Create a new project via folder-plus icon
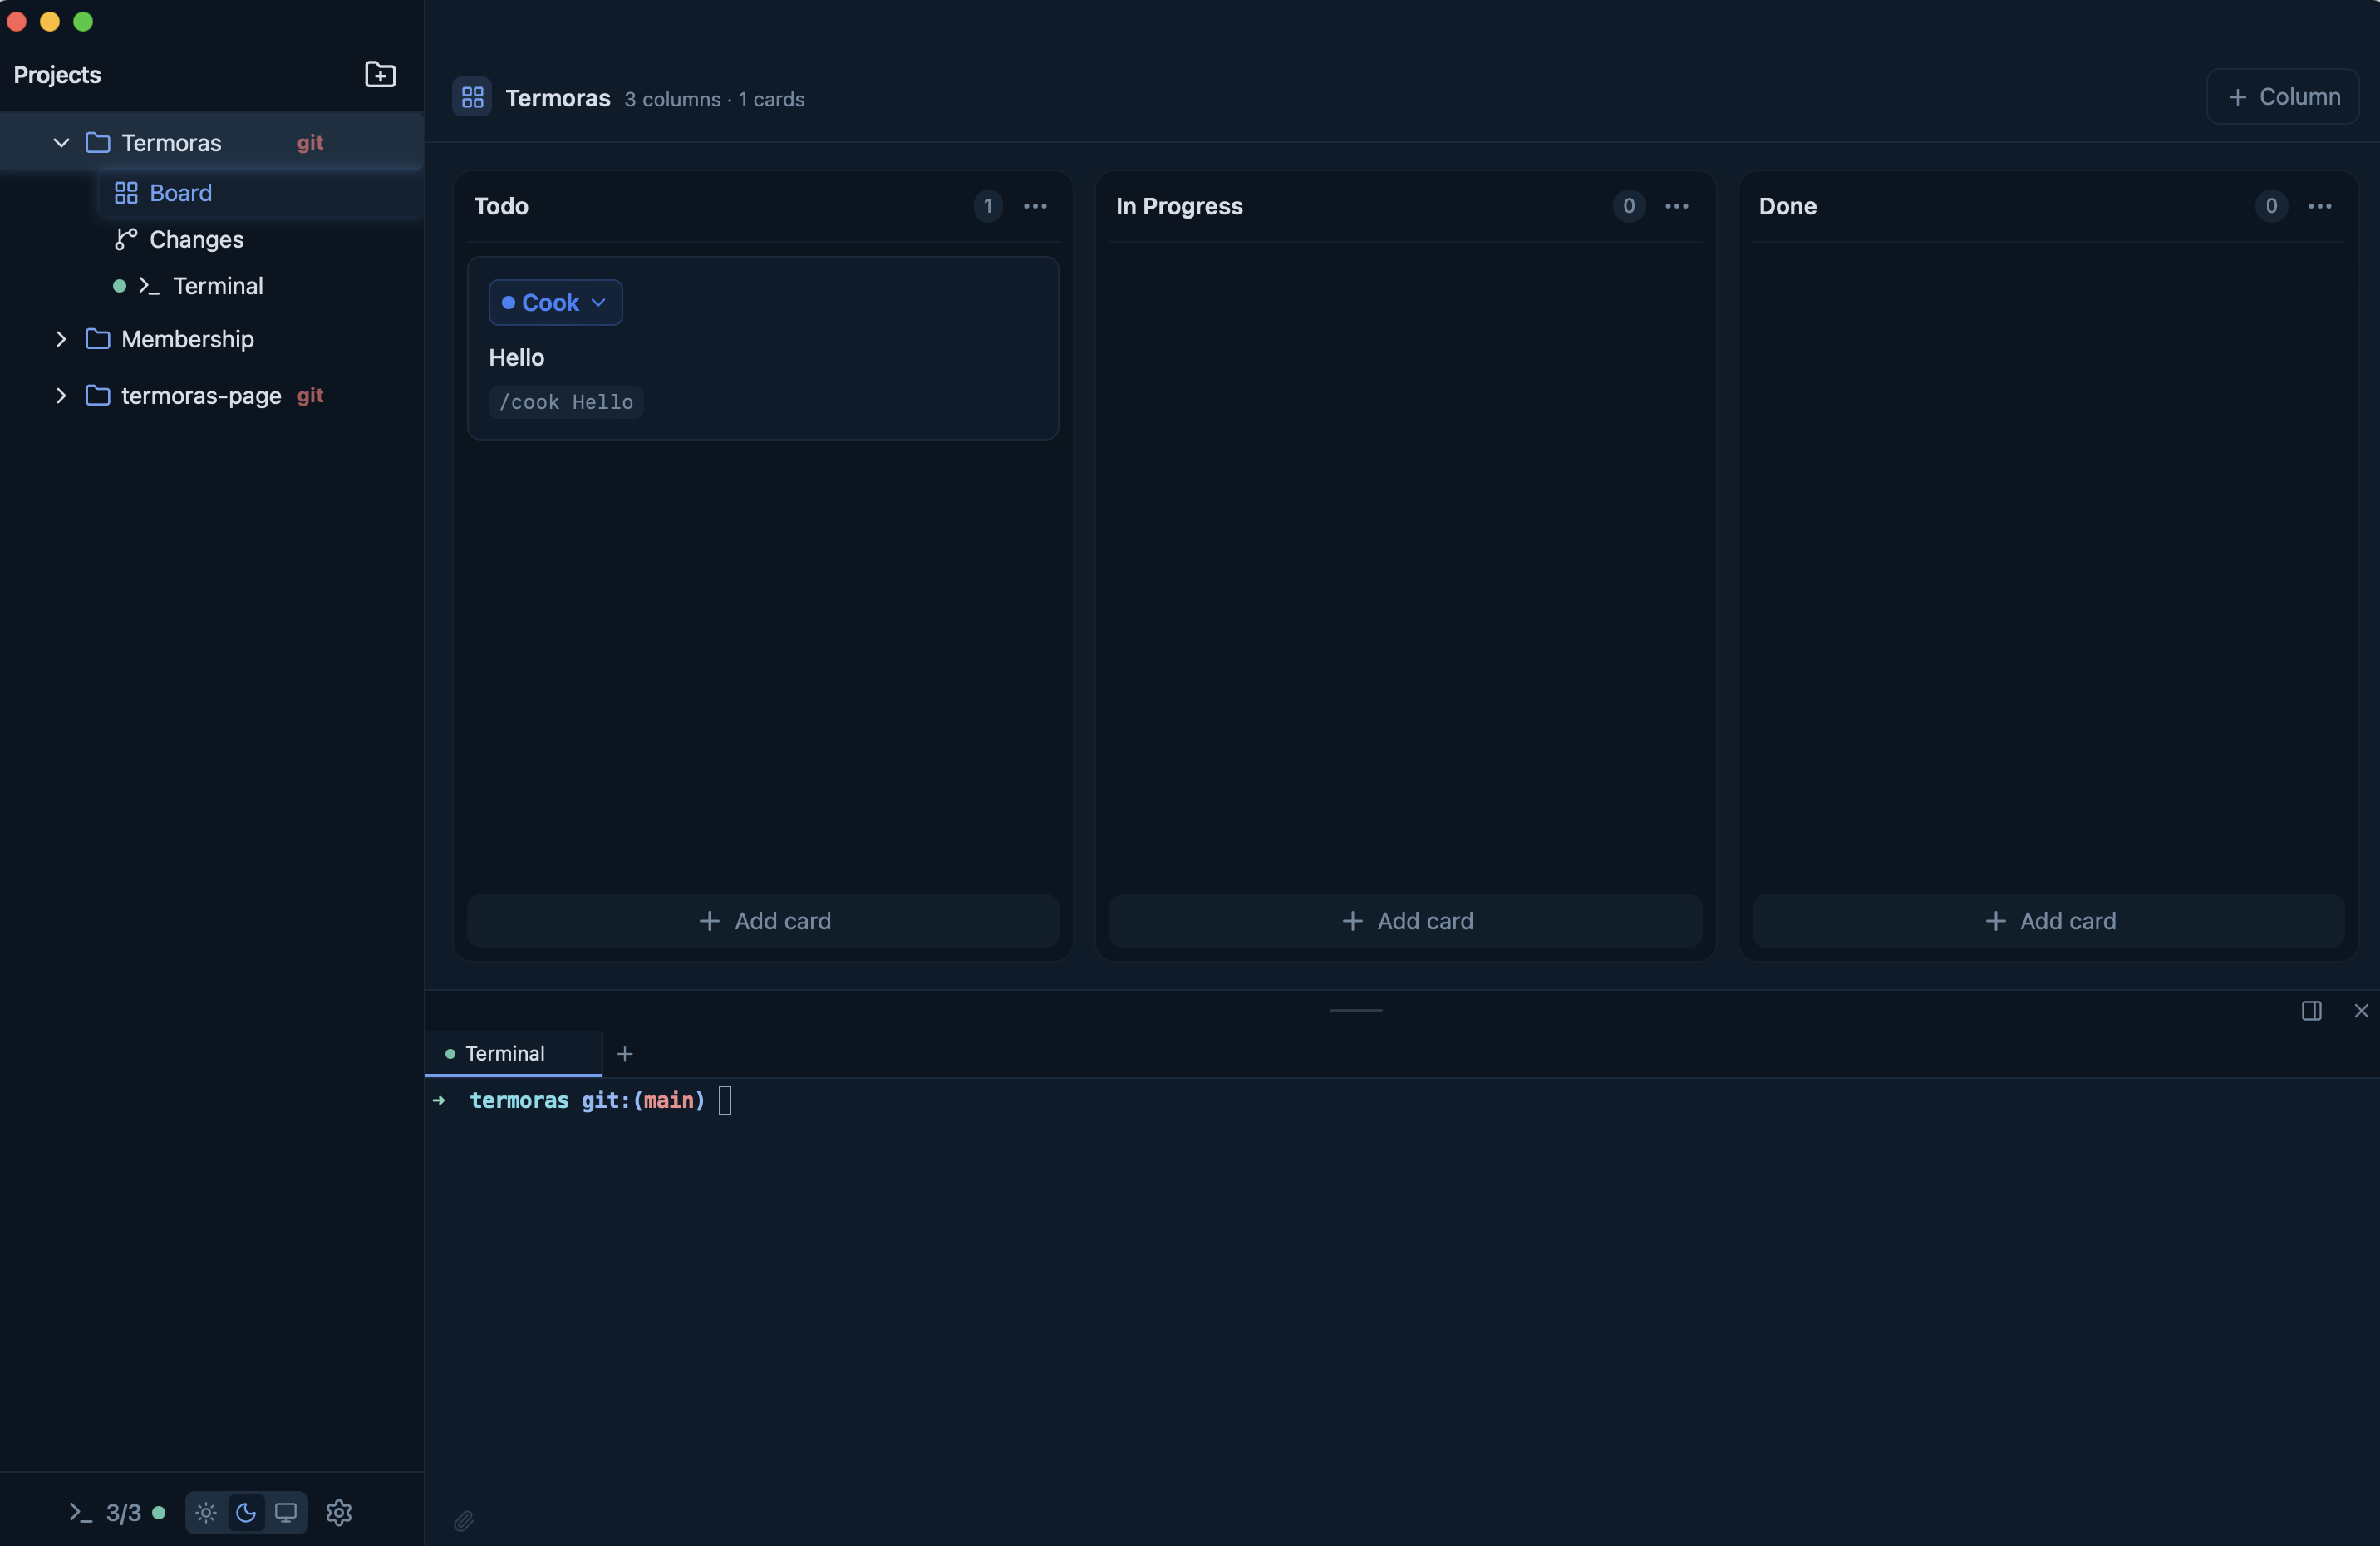This screenshot has width=2380, height=1546. click(x=381, y=74)
